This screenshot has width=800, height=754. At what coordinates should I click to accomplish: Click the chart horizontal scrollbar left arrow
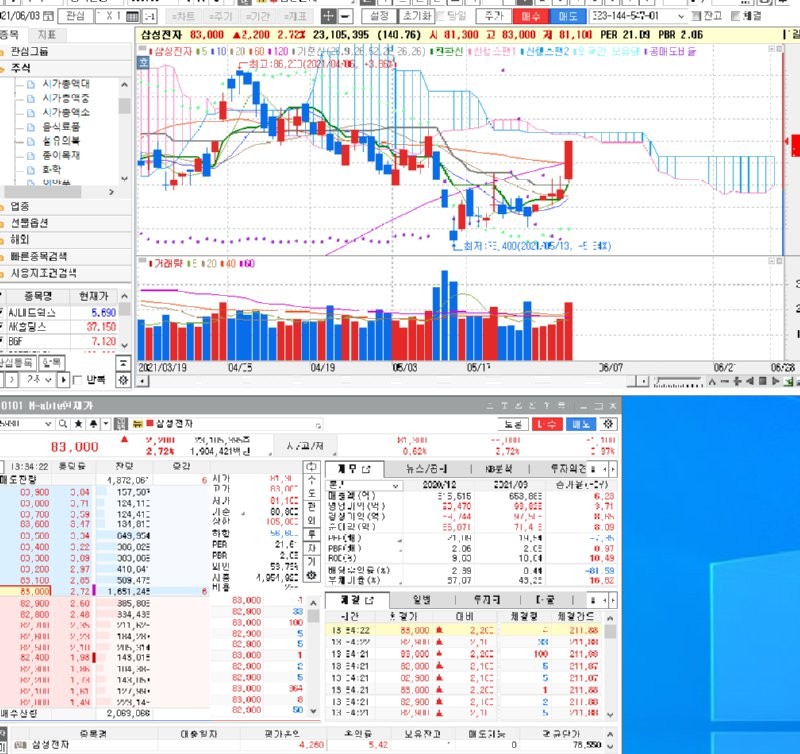pos(143,381)
